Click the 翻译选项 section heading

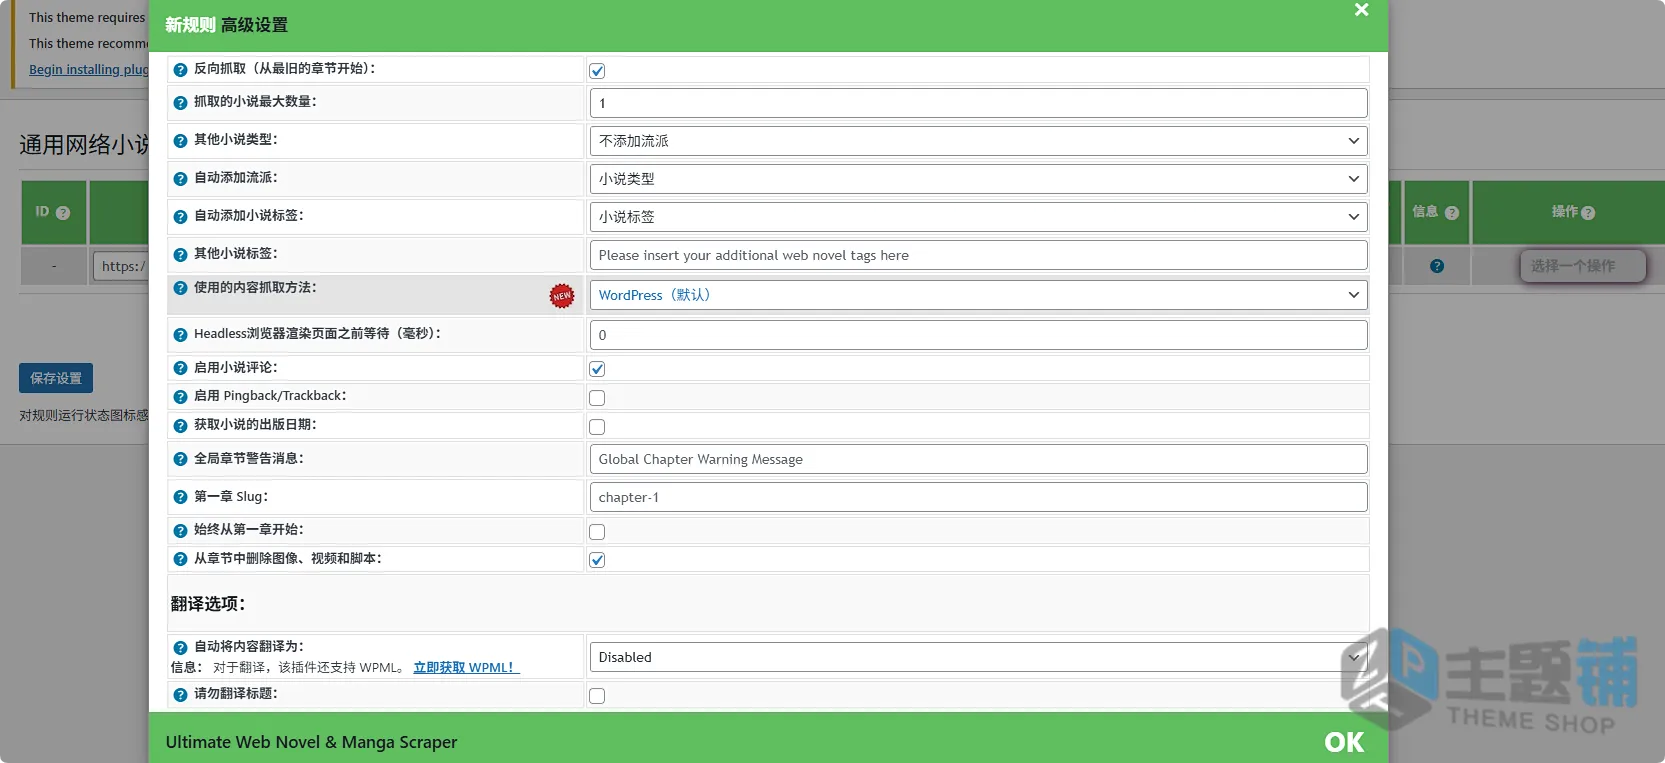click(x=208, y=604)
